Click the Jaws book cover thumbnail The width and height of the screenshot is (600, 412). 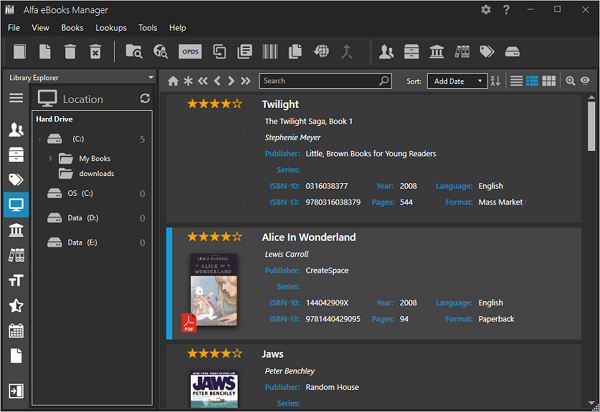click(214, 389)
